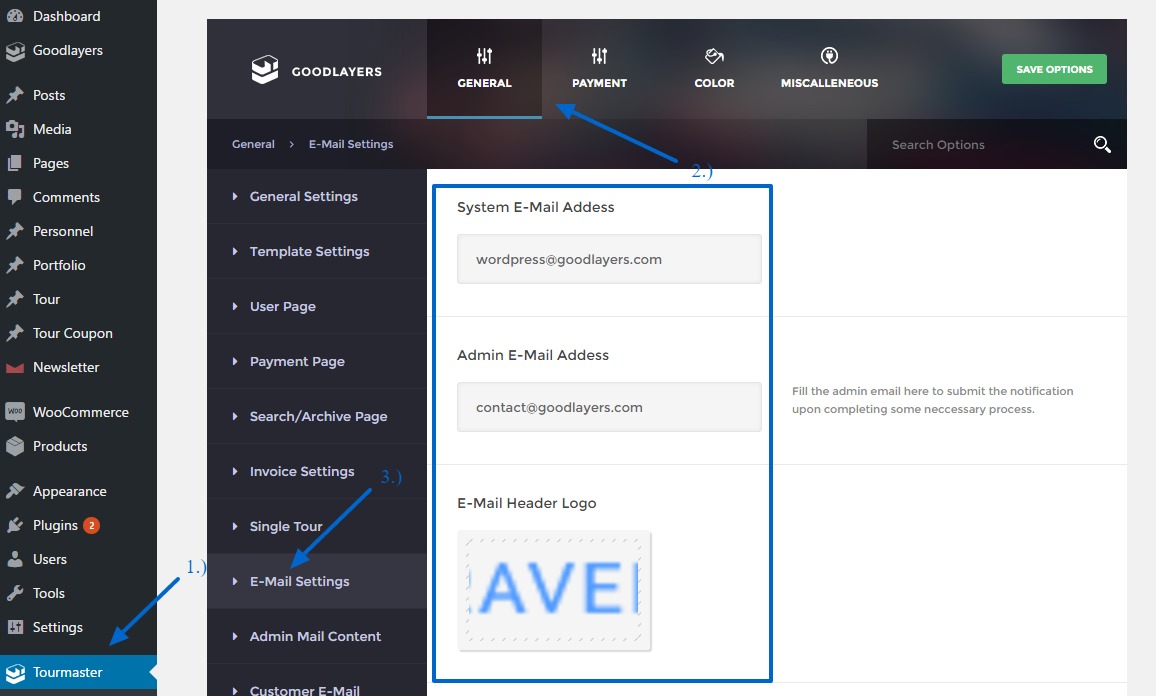The width and height of the screenshot is (1156, 696).
Task: Click the E-Mail Header Logo thumbnail
Action: click(554, 591)
